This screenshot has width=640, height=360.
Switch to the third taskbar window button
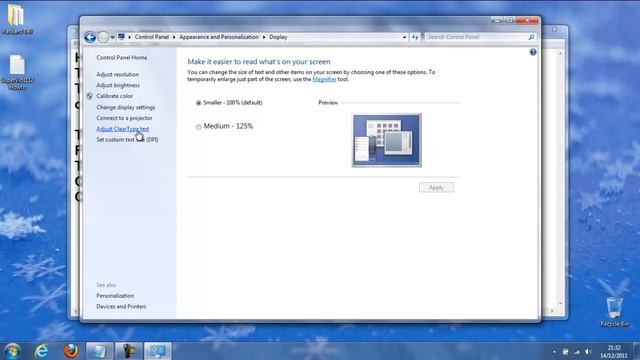(x=99, y=351)
